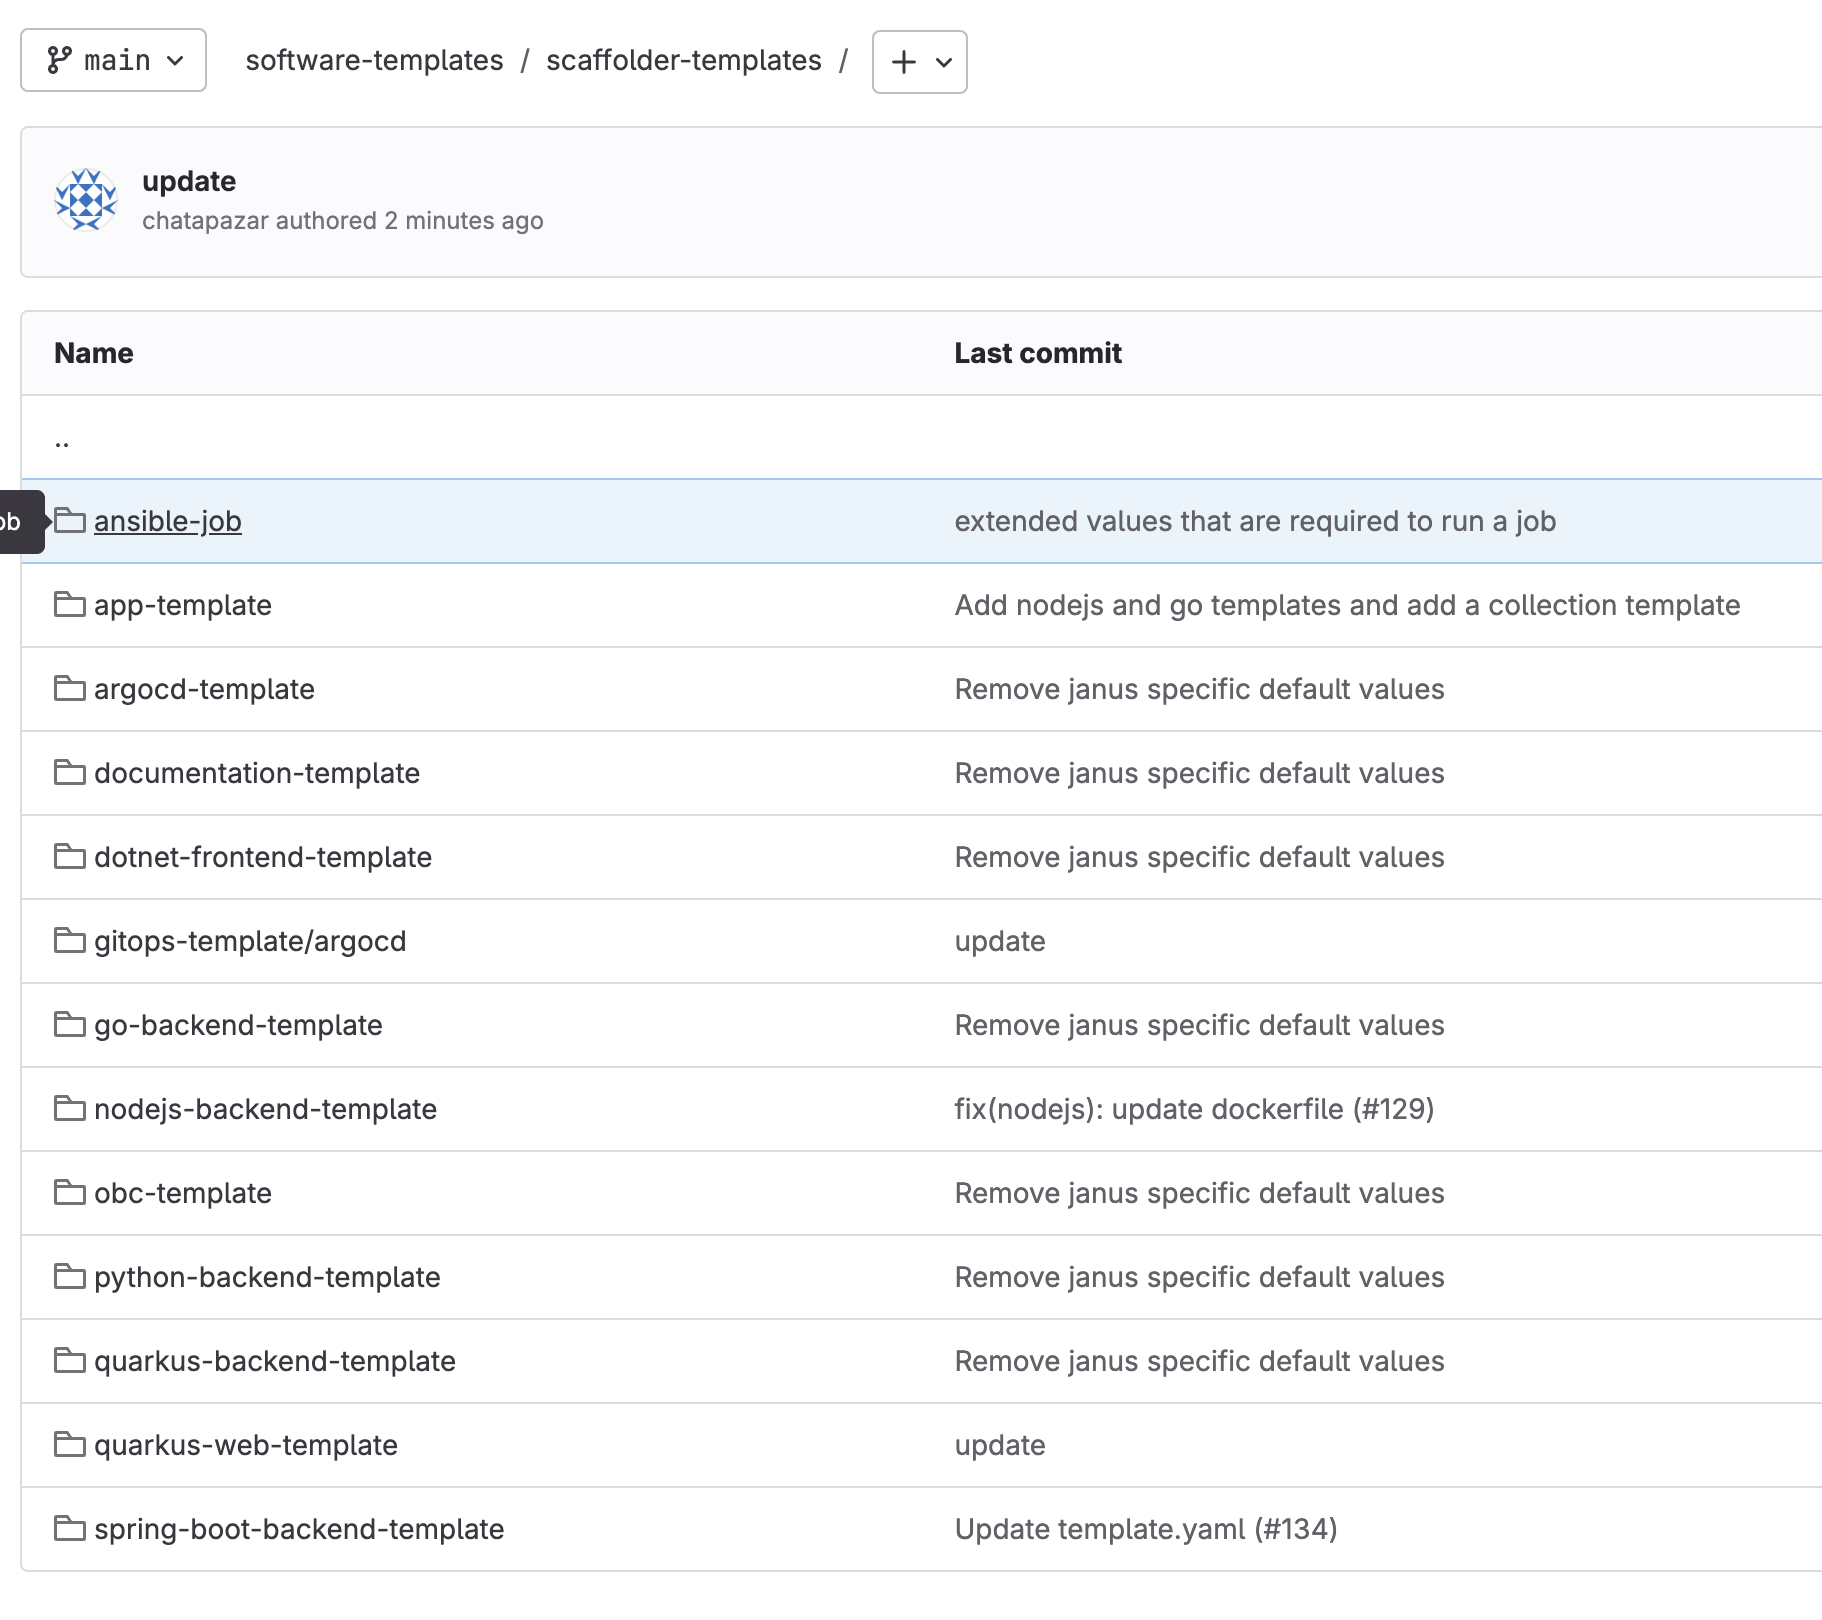Click the ansible-job folder icon

coord(70,520)
